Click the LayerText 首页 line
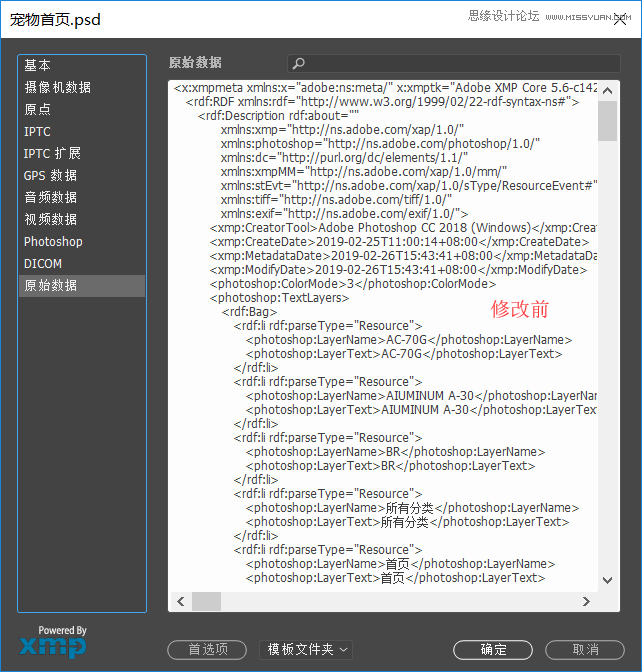The height and width of the screenshot is (672, 642). (395, 578)
